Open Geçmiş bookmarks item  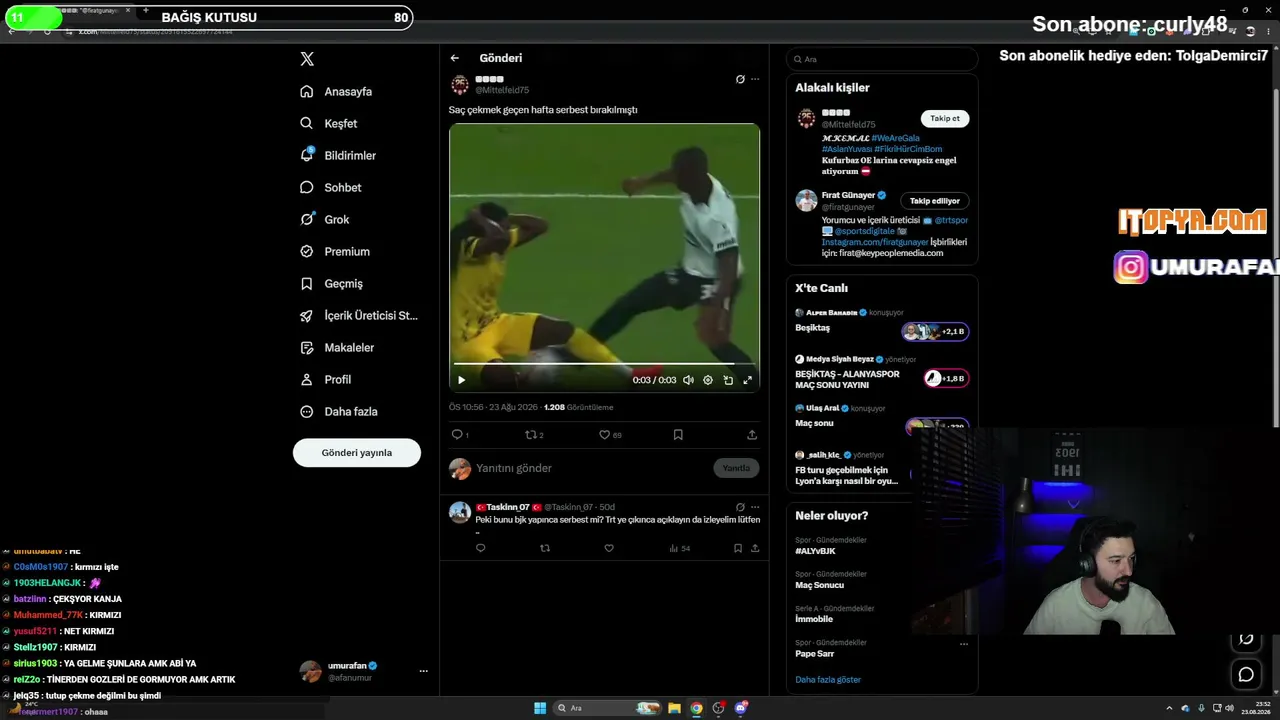tap(332, 283)
